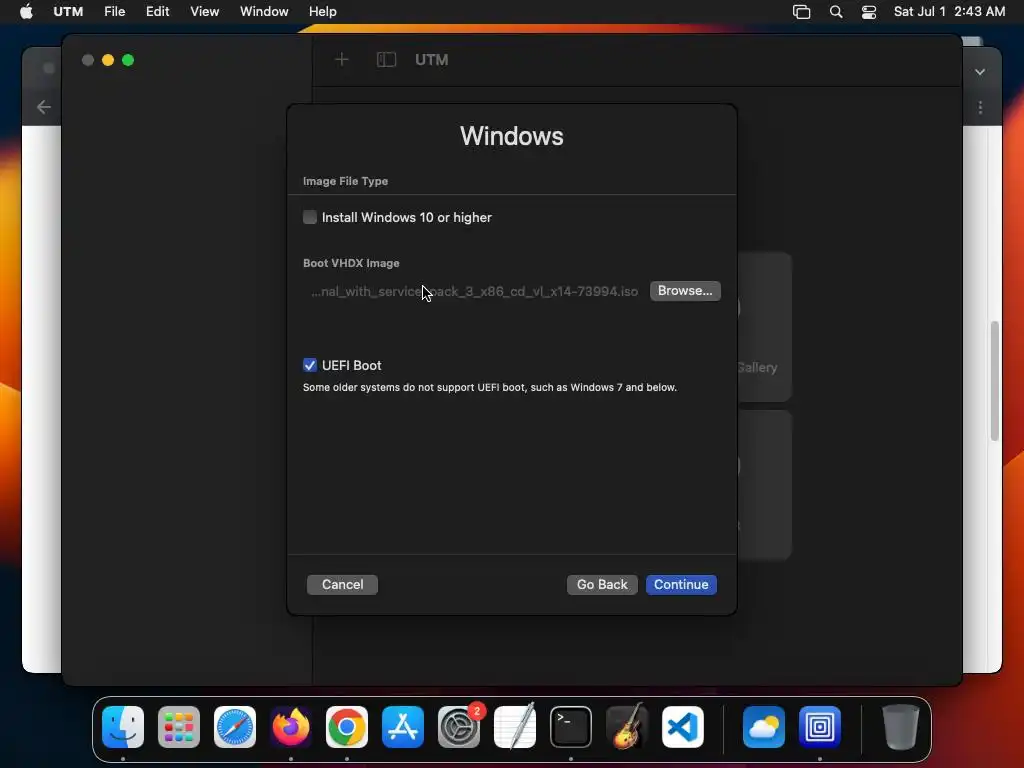Click the boot image file path field
Screen dimensions: 1024x768
tap(475, 291)
